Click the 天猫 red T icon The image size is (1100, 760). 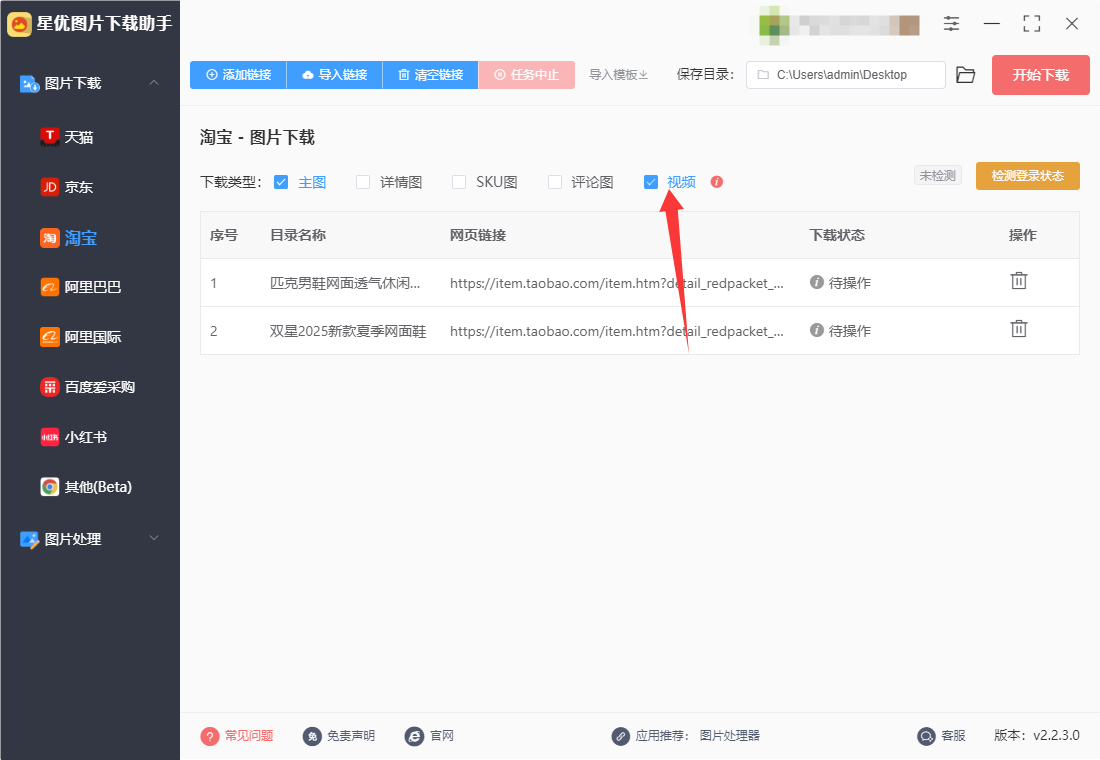(x=49, y=137)
